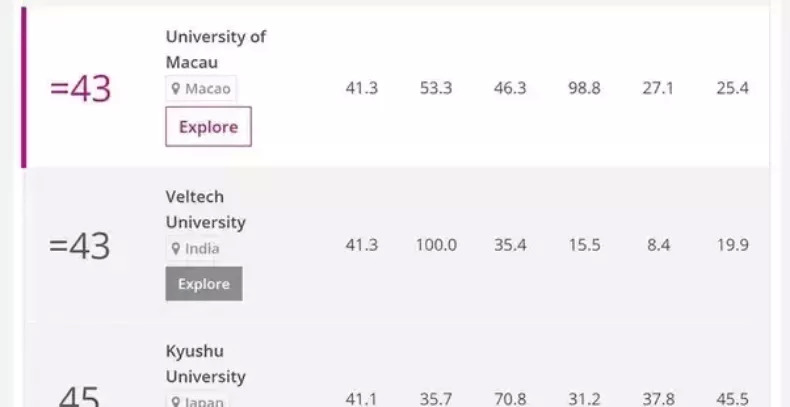Select the Japan location tag

point(196,402)
